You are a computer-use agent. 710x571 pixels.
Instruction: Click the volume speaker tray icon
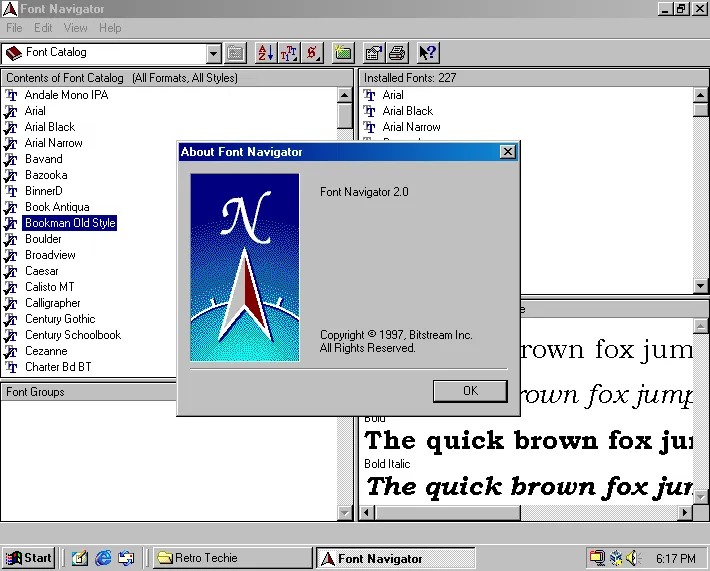633,558
